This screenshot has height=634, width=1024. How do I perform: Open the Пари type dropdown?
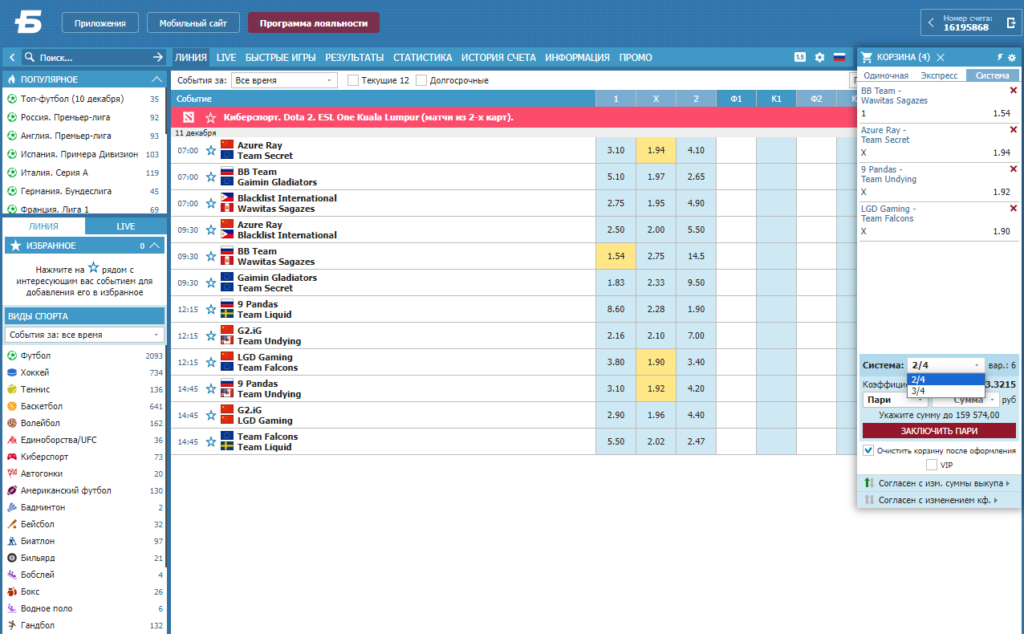893,400
